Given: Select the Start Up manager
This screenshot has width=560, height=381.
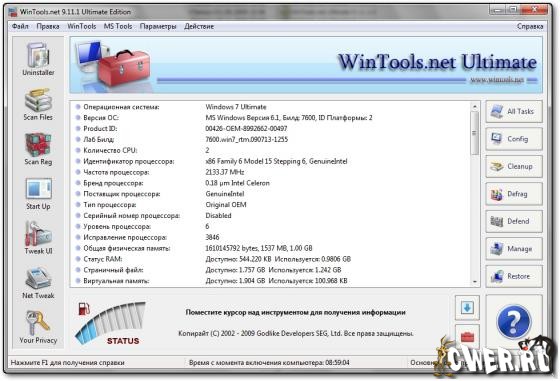Looking at the screenshot, I should point(38,194).
